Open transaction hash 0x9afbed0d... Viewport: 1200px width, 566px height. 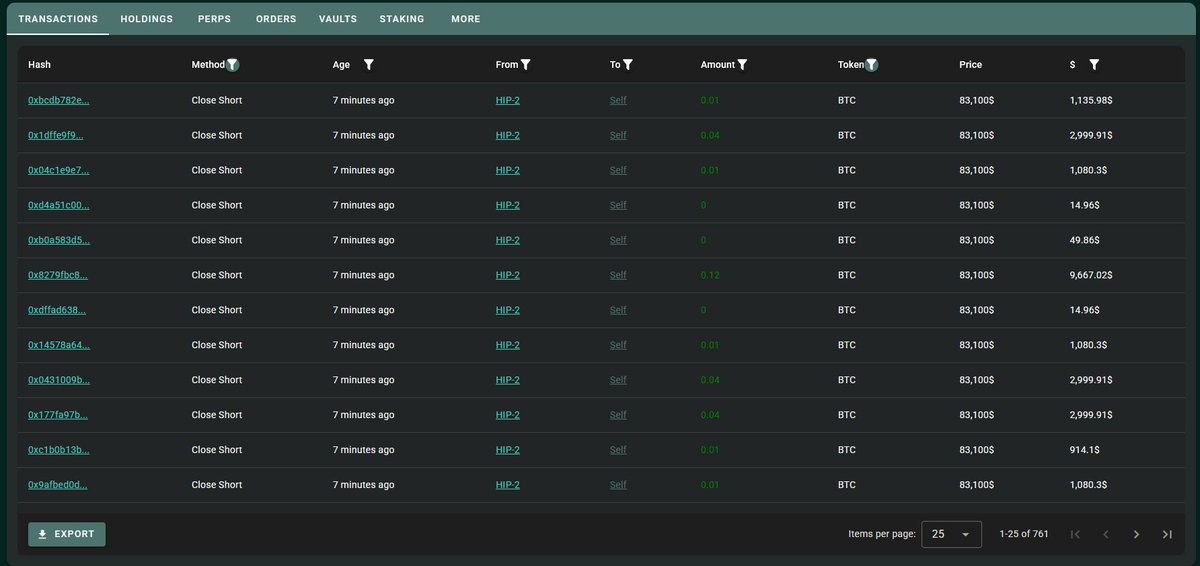(58, 485)
